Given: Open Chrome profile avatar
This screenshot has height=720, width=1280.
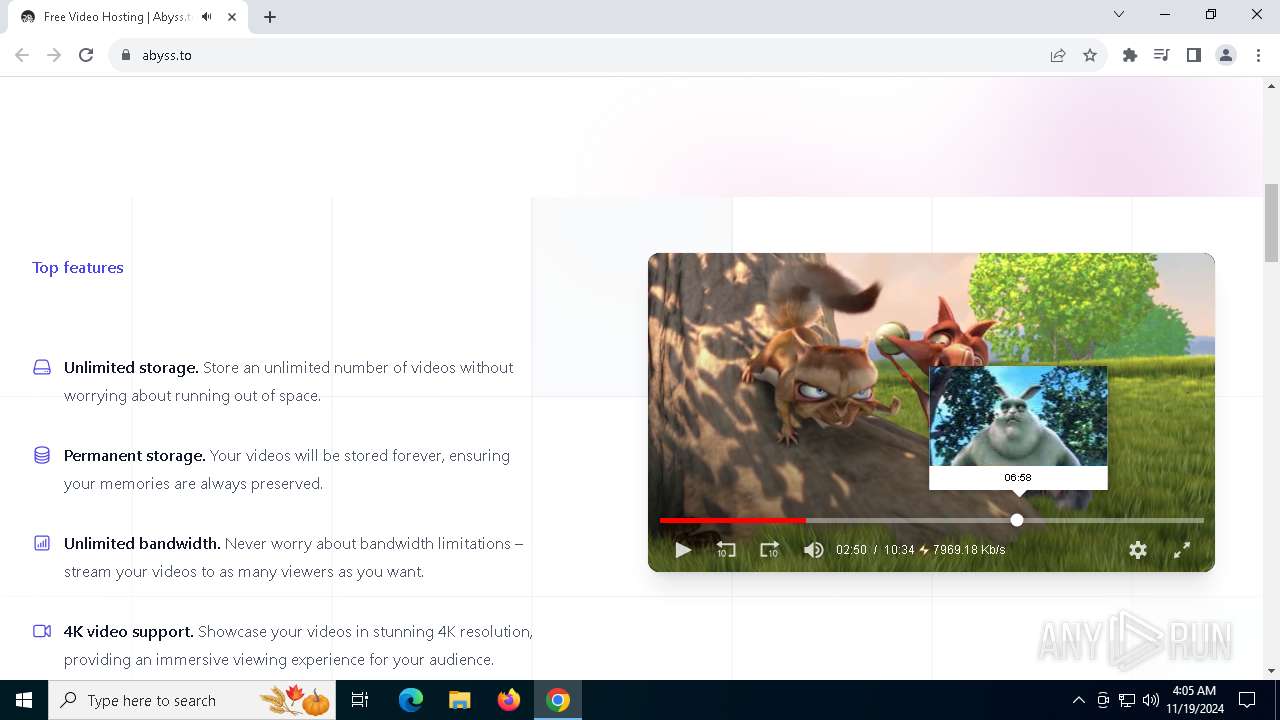Looking at the screenshot, I should pos(1226,55).
